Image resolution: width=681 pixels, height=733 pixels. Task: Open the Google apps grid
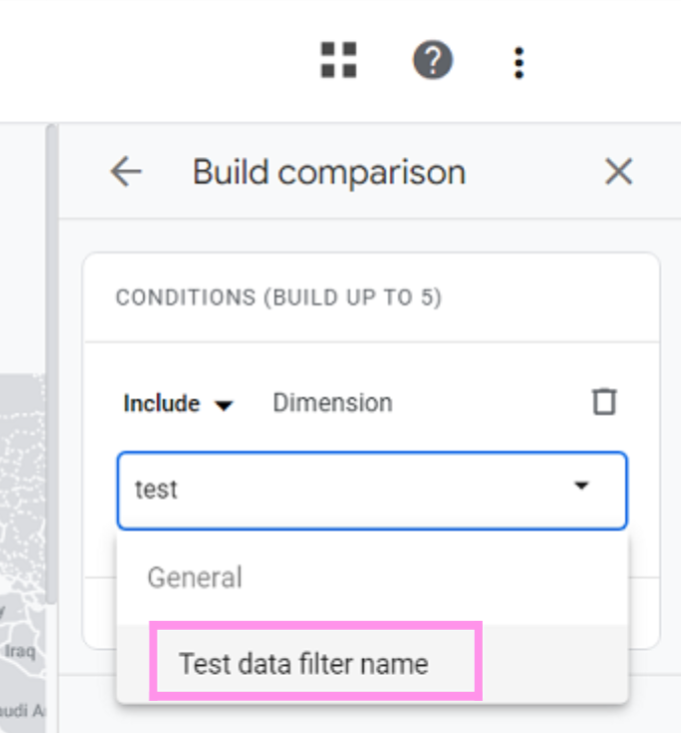click(340, 60)
